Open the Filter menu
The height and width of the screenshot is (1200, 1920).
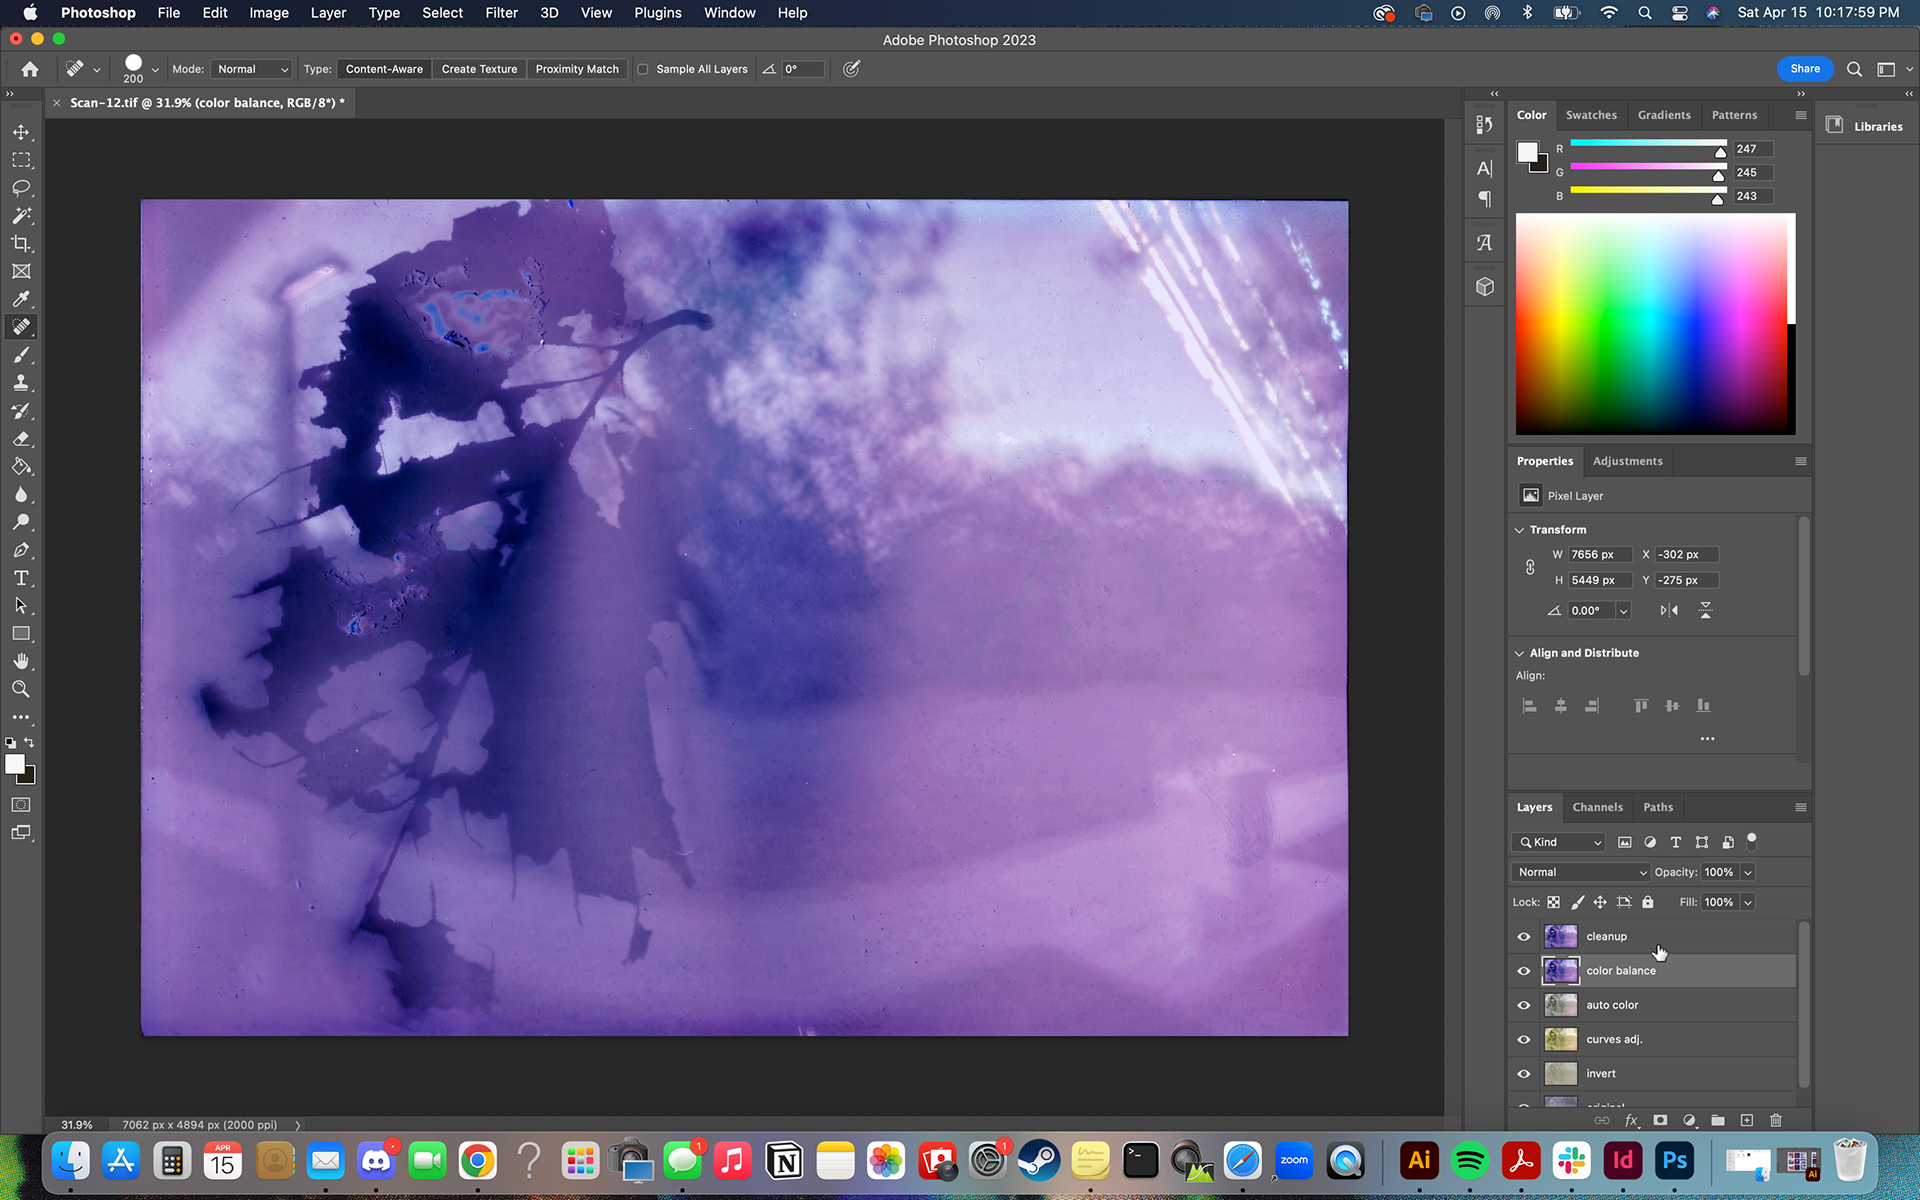pyautogui.click(x=501, y=13)
